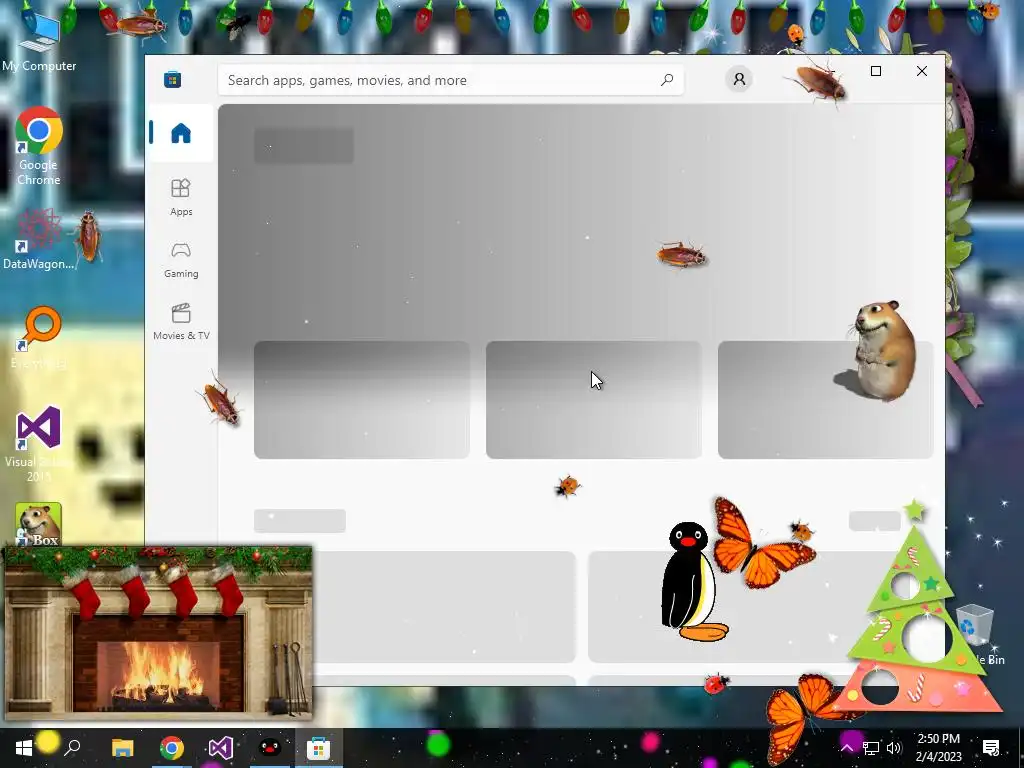Open taskbar search magnifier

point(72,748)
